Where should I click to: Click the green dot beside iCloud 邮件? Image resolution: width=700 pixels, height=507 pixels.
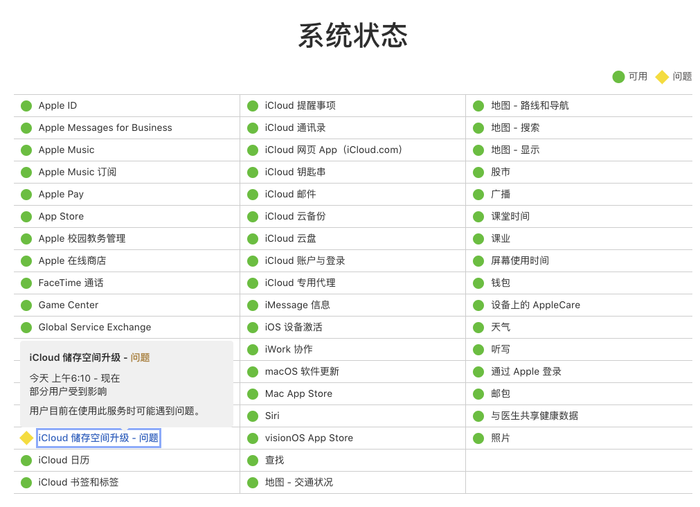(253, 195)
